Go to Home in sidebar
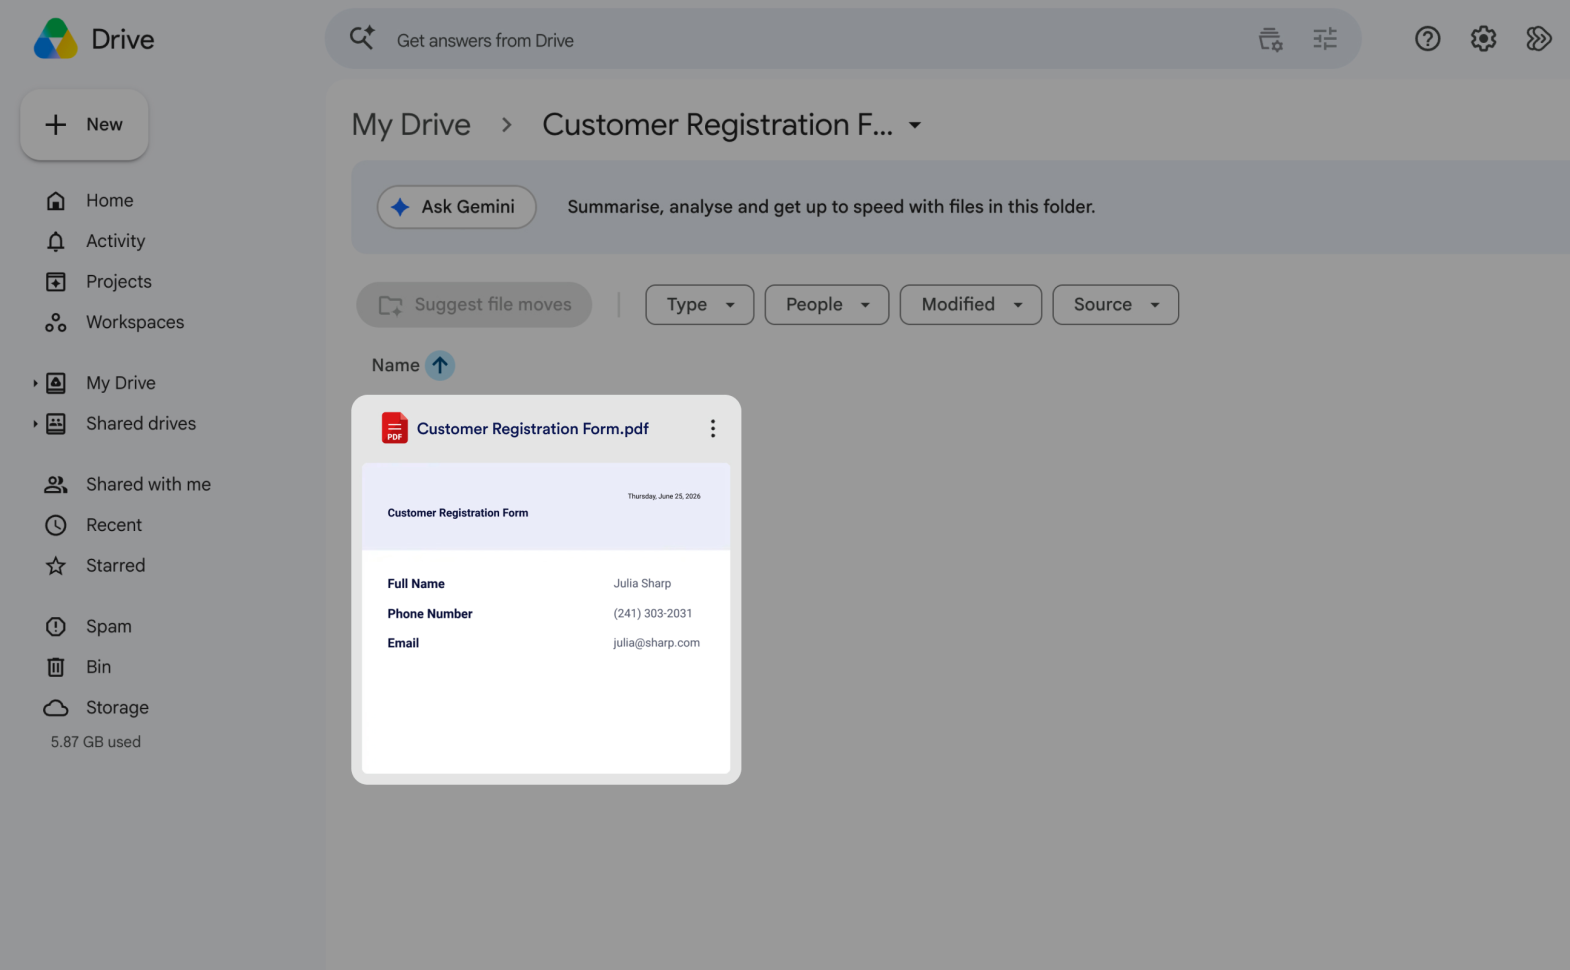This screenshot has width=1570, height=970. coord(110,200)
